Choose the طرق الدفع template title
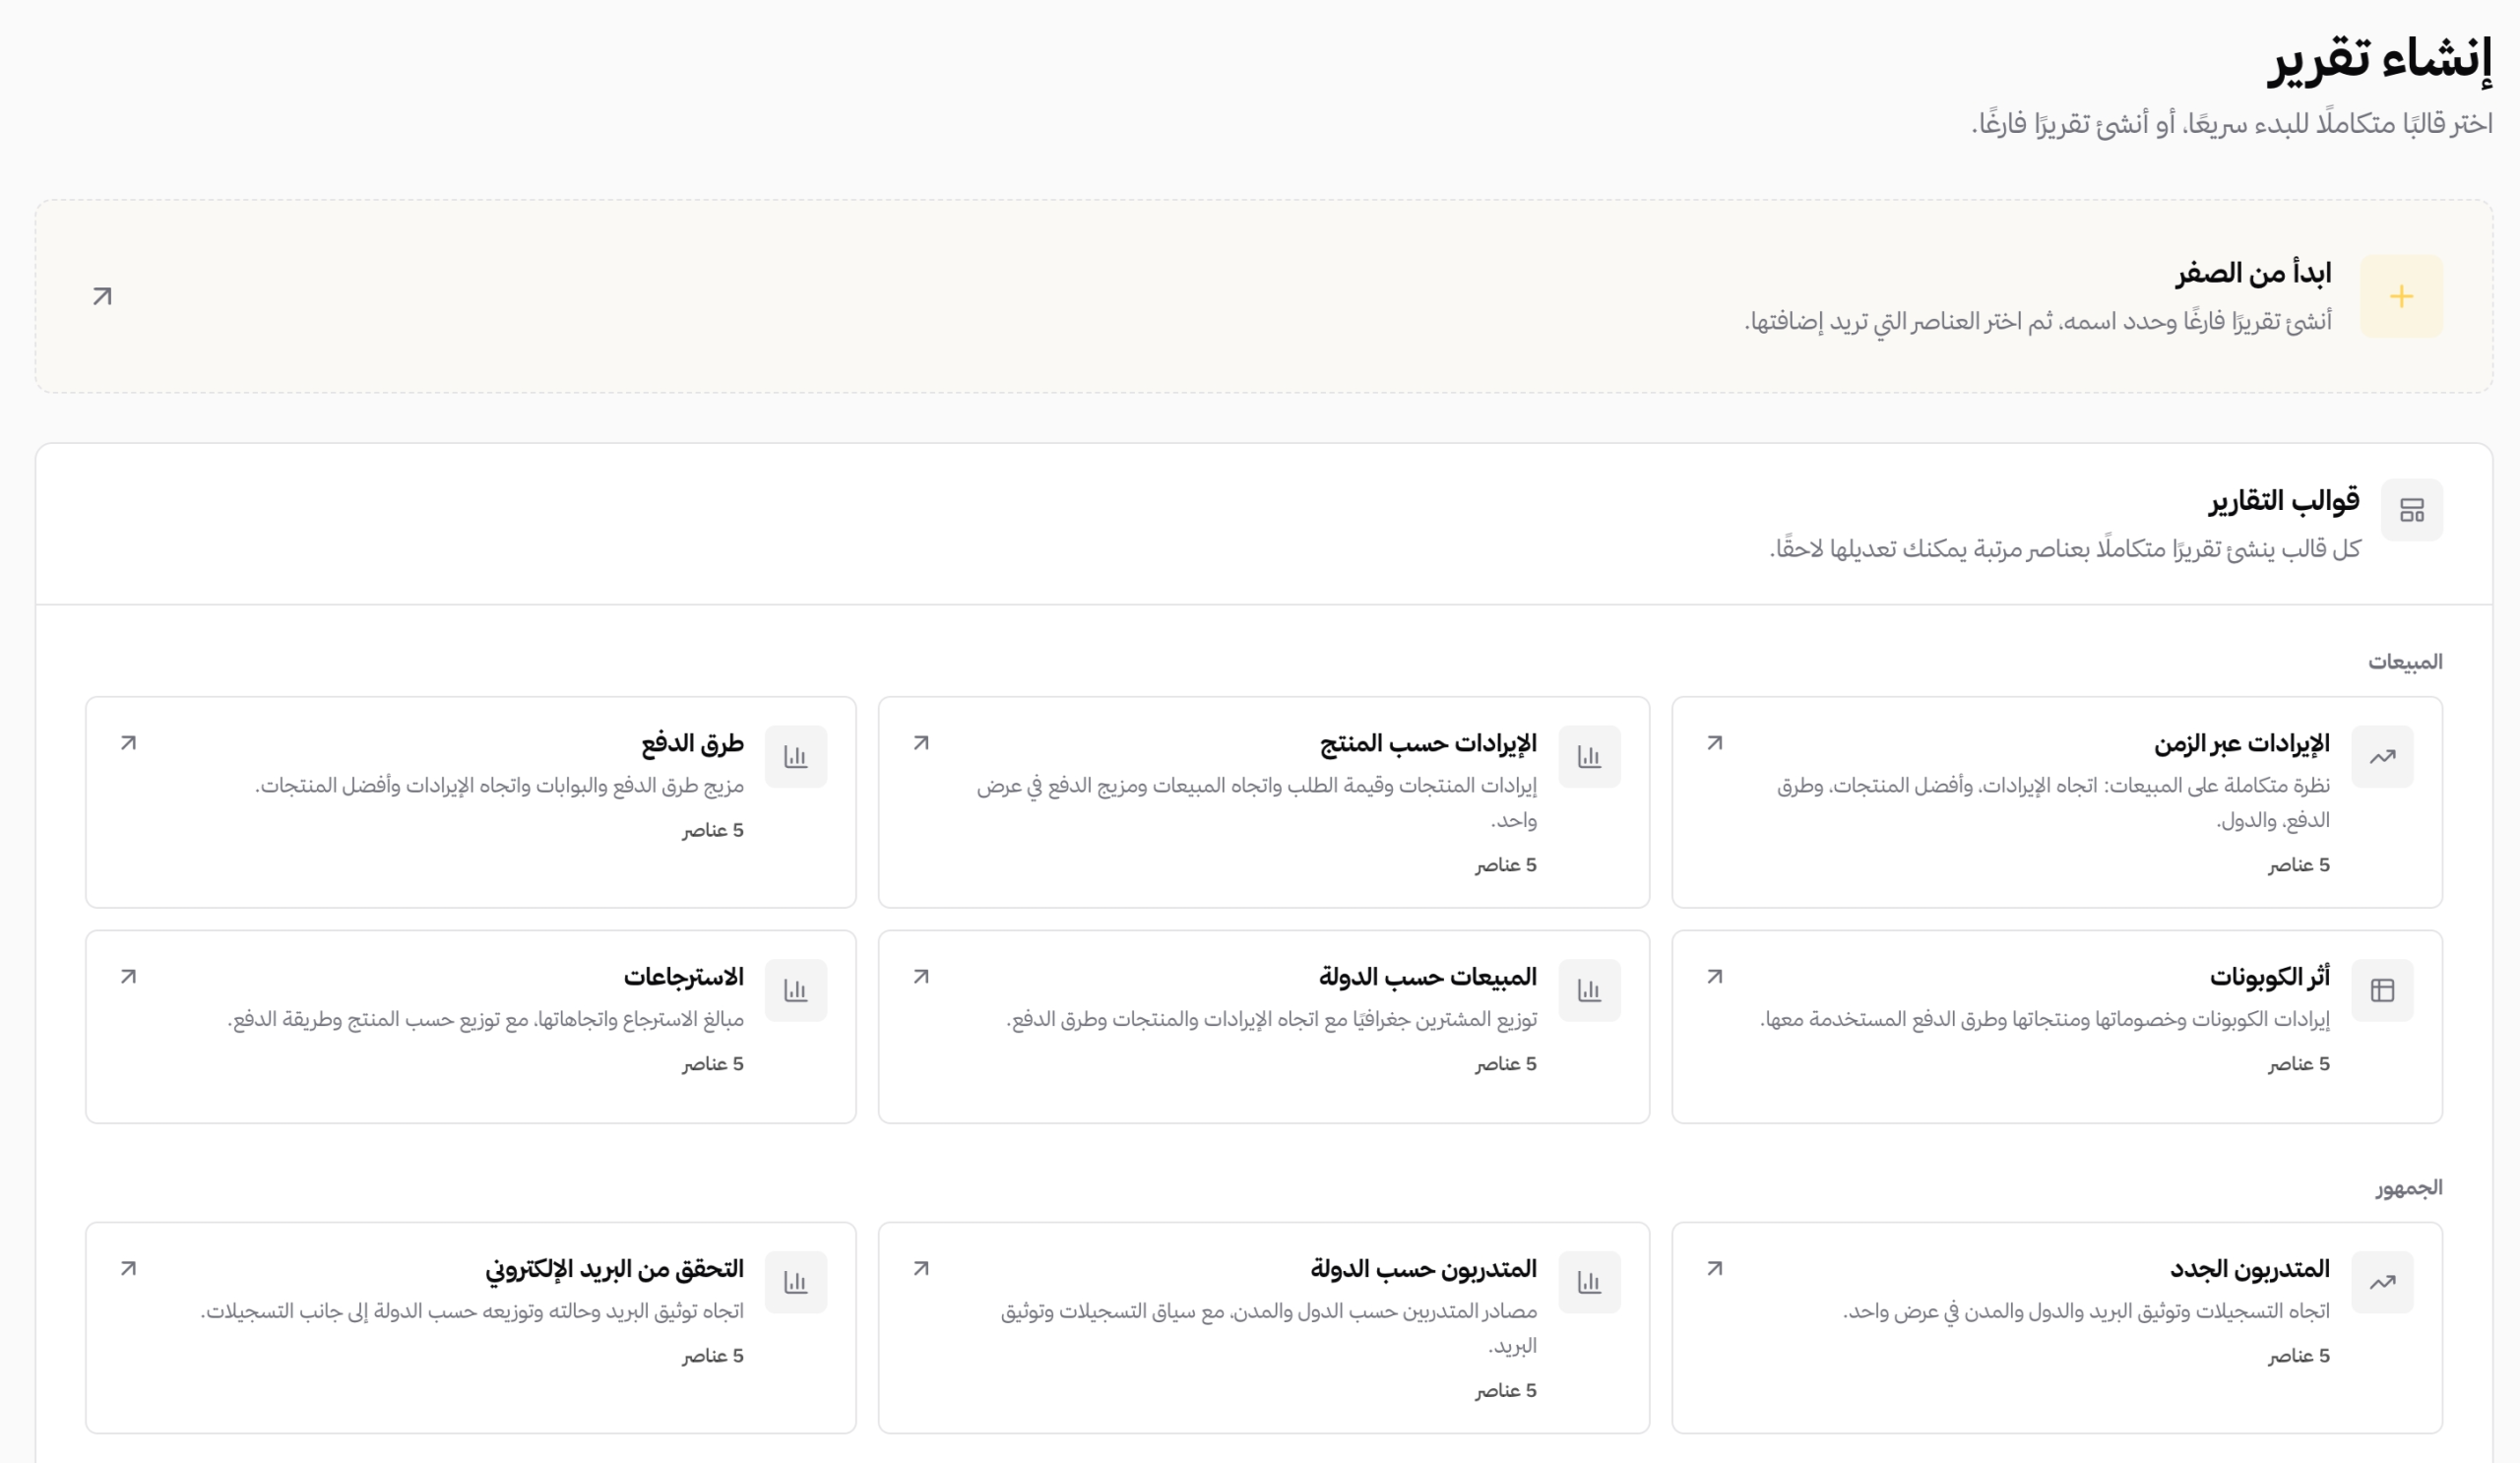2520x1463 pixels. pyautogui.click(x=692, y=743)
